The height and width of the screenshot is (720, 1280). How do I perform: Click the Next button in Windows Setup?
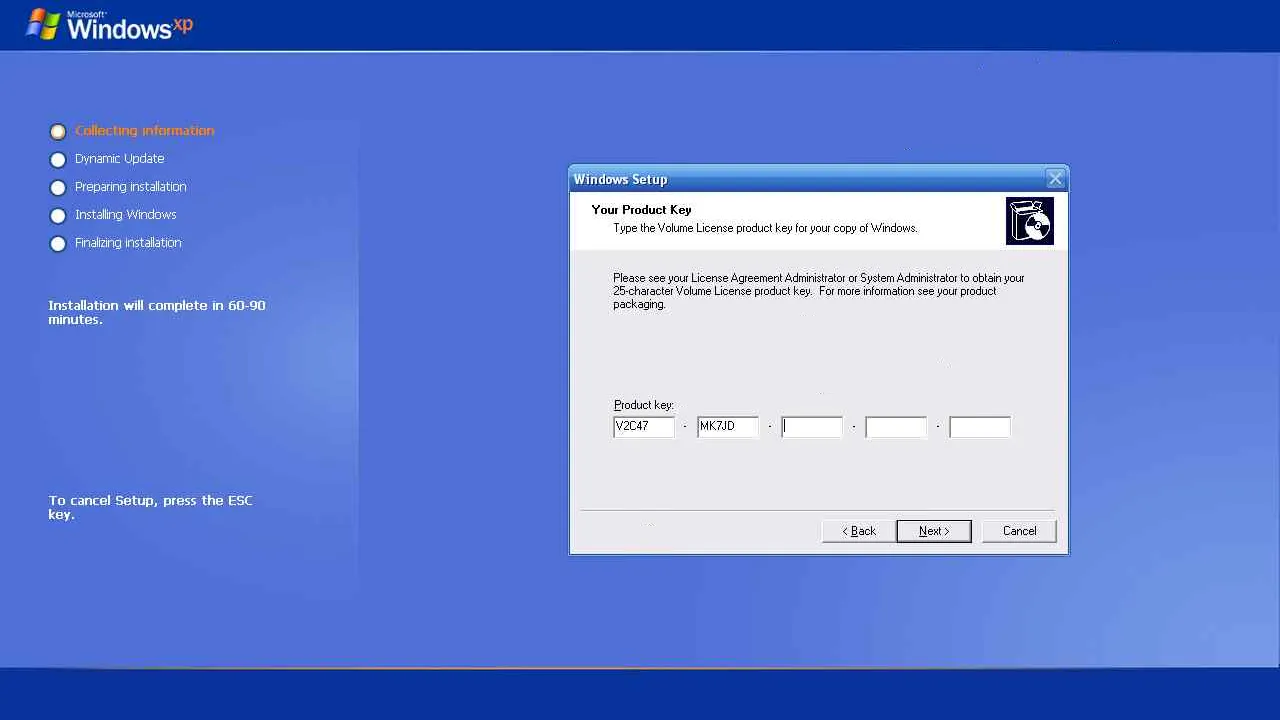click(x=933, y=531)
